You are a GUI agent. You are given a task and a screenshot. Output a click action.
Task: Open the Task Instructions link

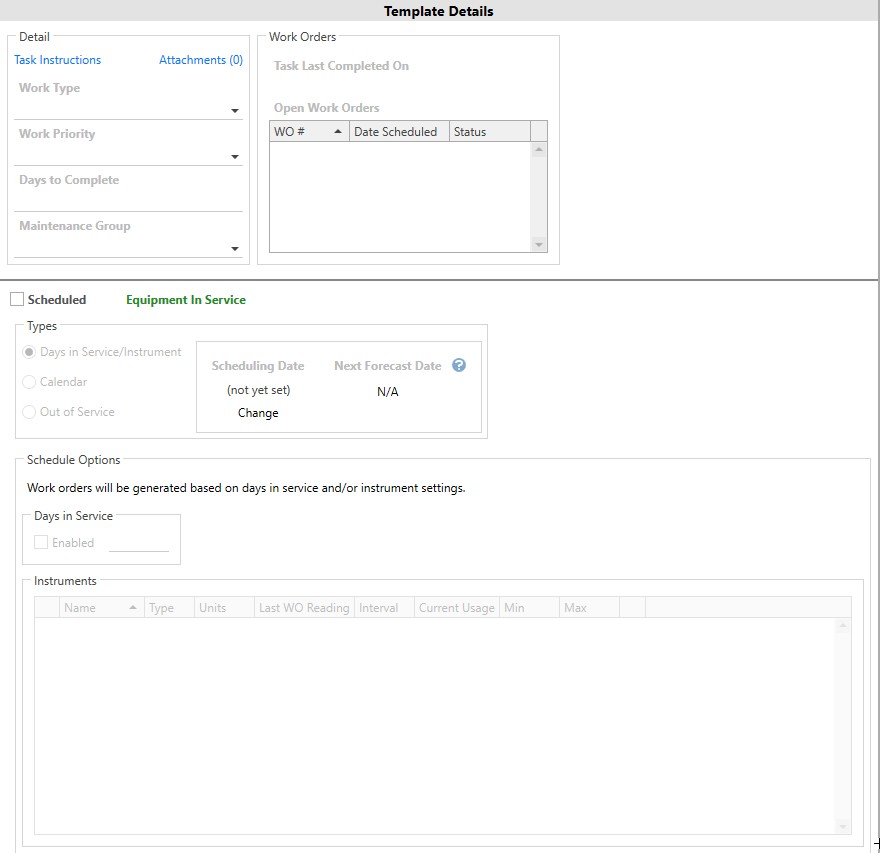pyautogui.click(x=57, y=59)
